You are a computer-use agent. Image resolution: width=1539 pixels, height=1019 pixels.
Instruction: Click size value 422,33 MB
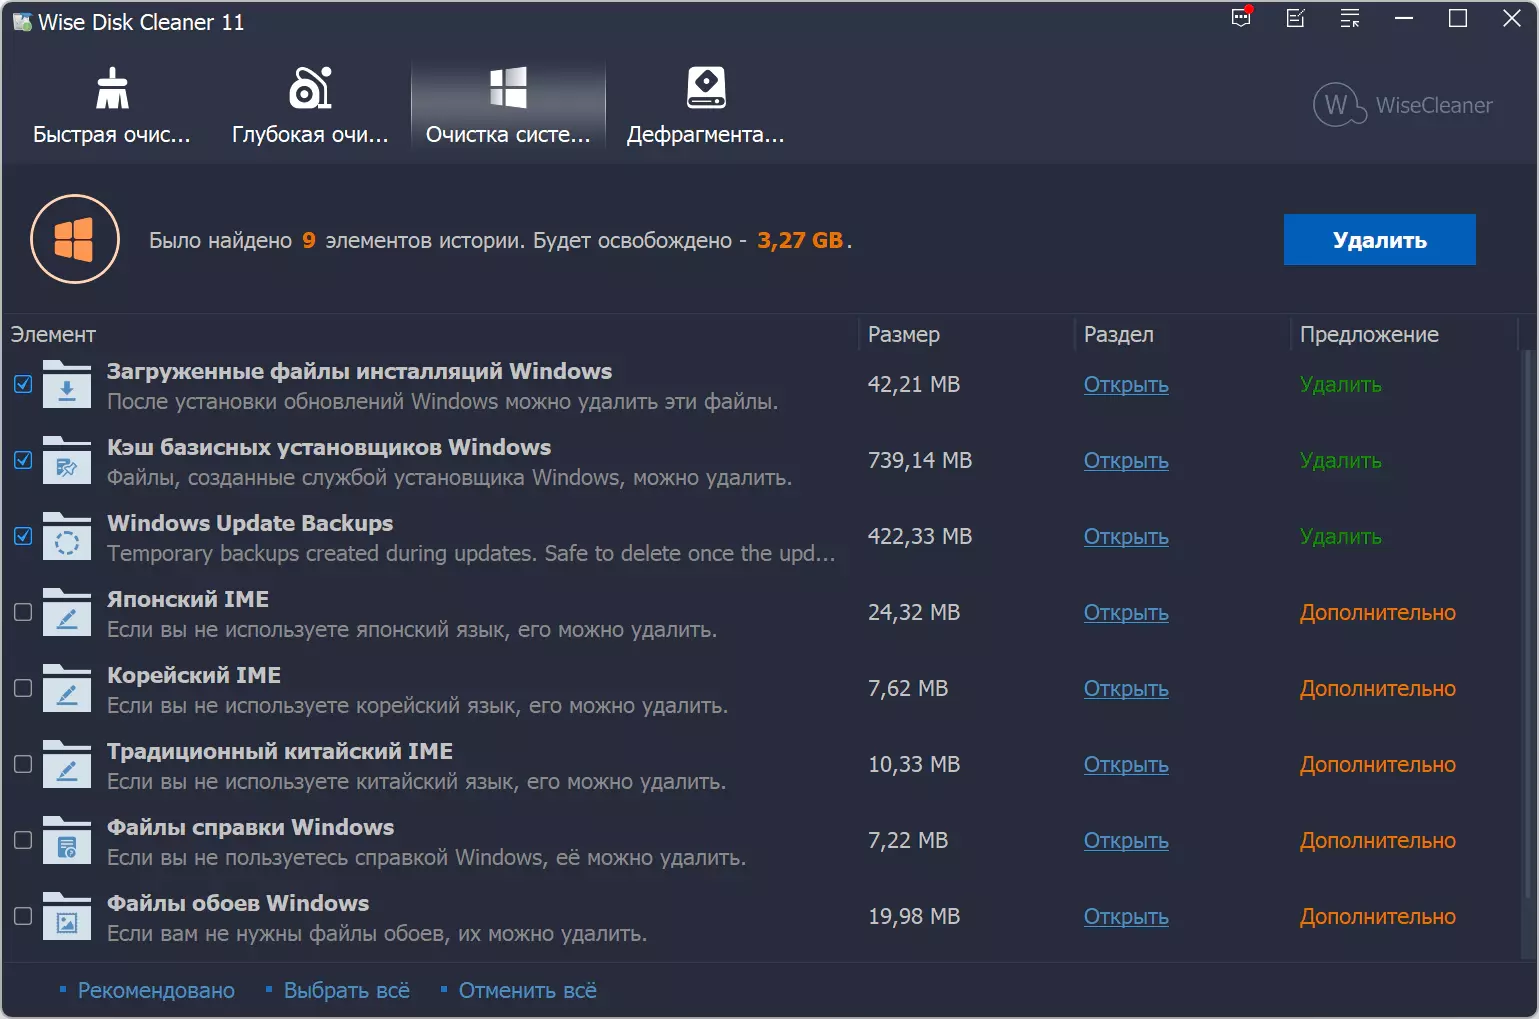click(920, 536)
